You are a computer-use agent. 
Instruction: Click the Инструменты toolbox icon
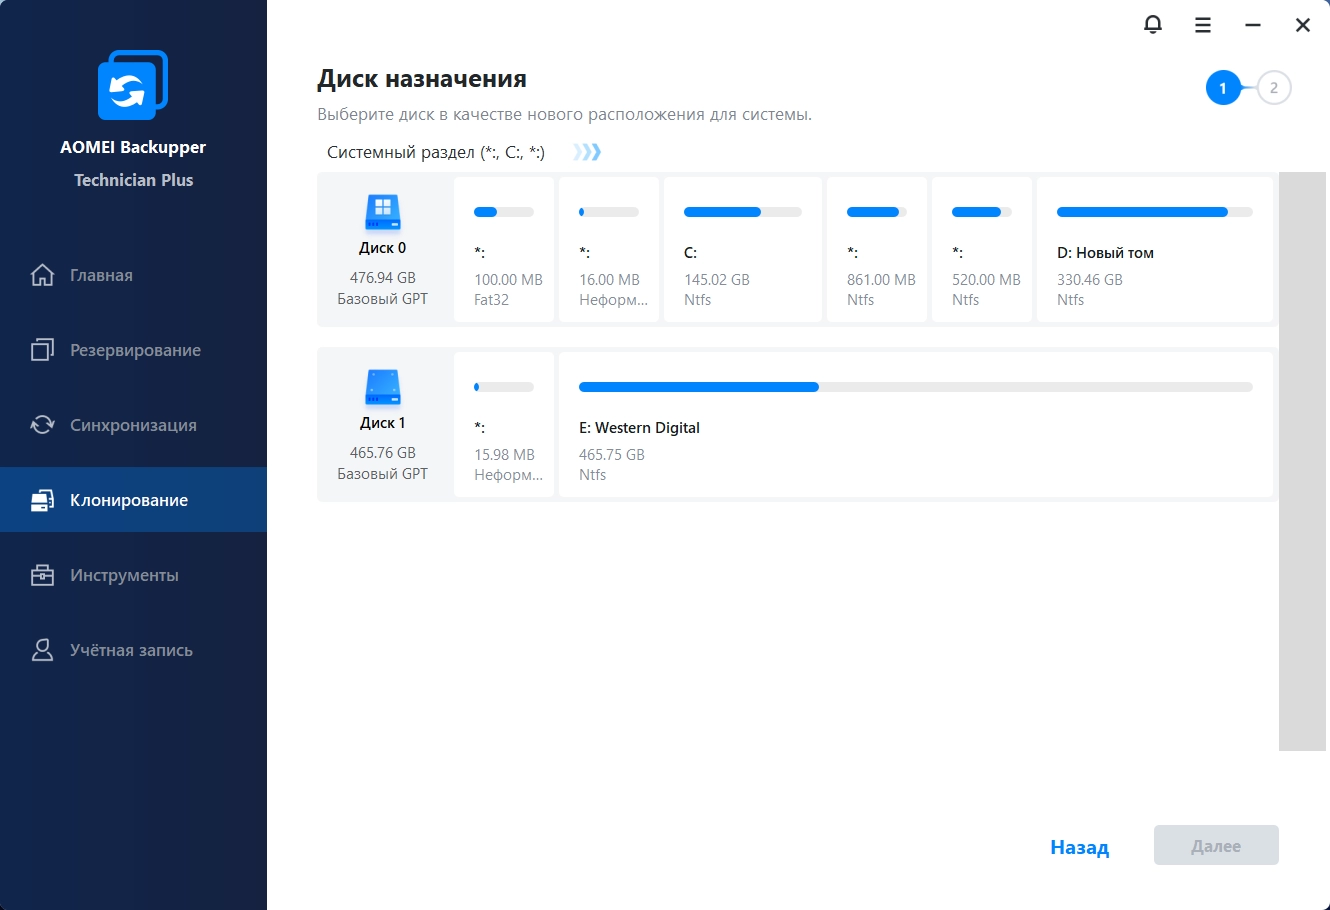click(42, 575)
